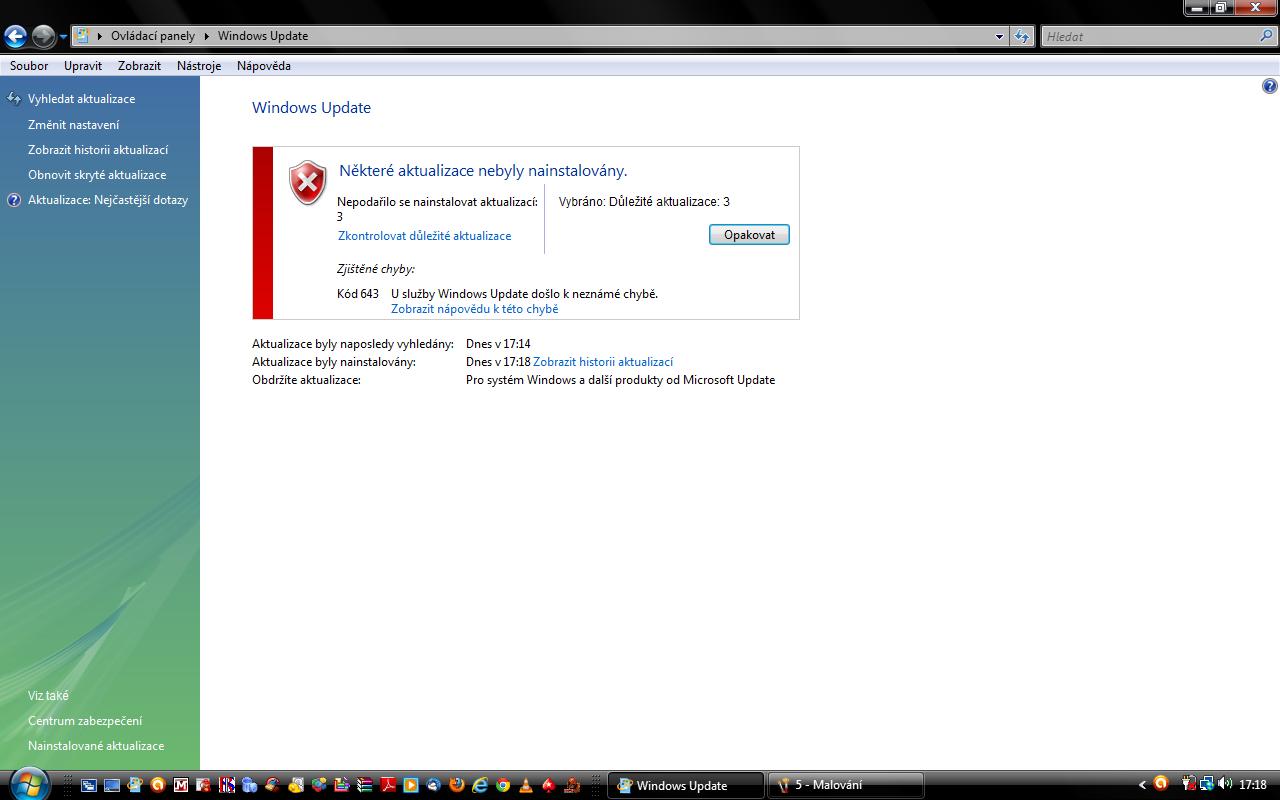Image resolution: width=1280 pixels, height=800 pixels.
Task: Click the volume speaker tray icon
Action: (x=1226, y=784)
